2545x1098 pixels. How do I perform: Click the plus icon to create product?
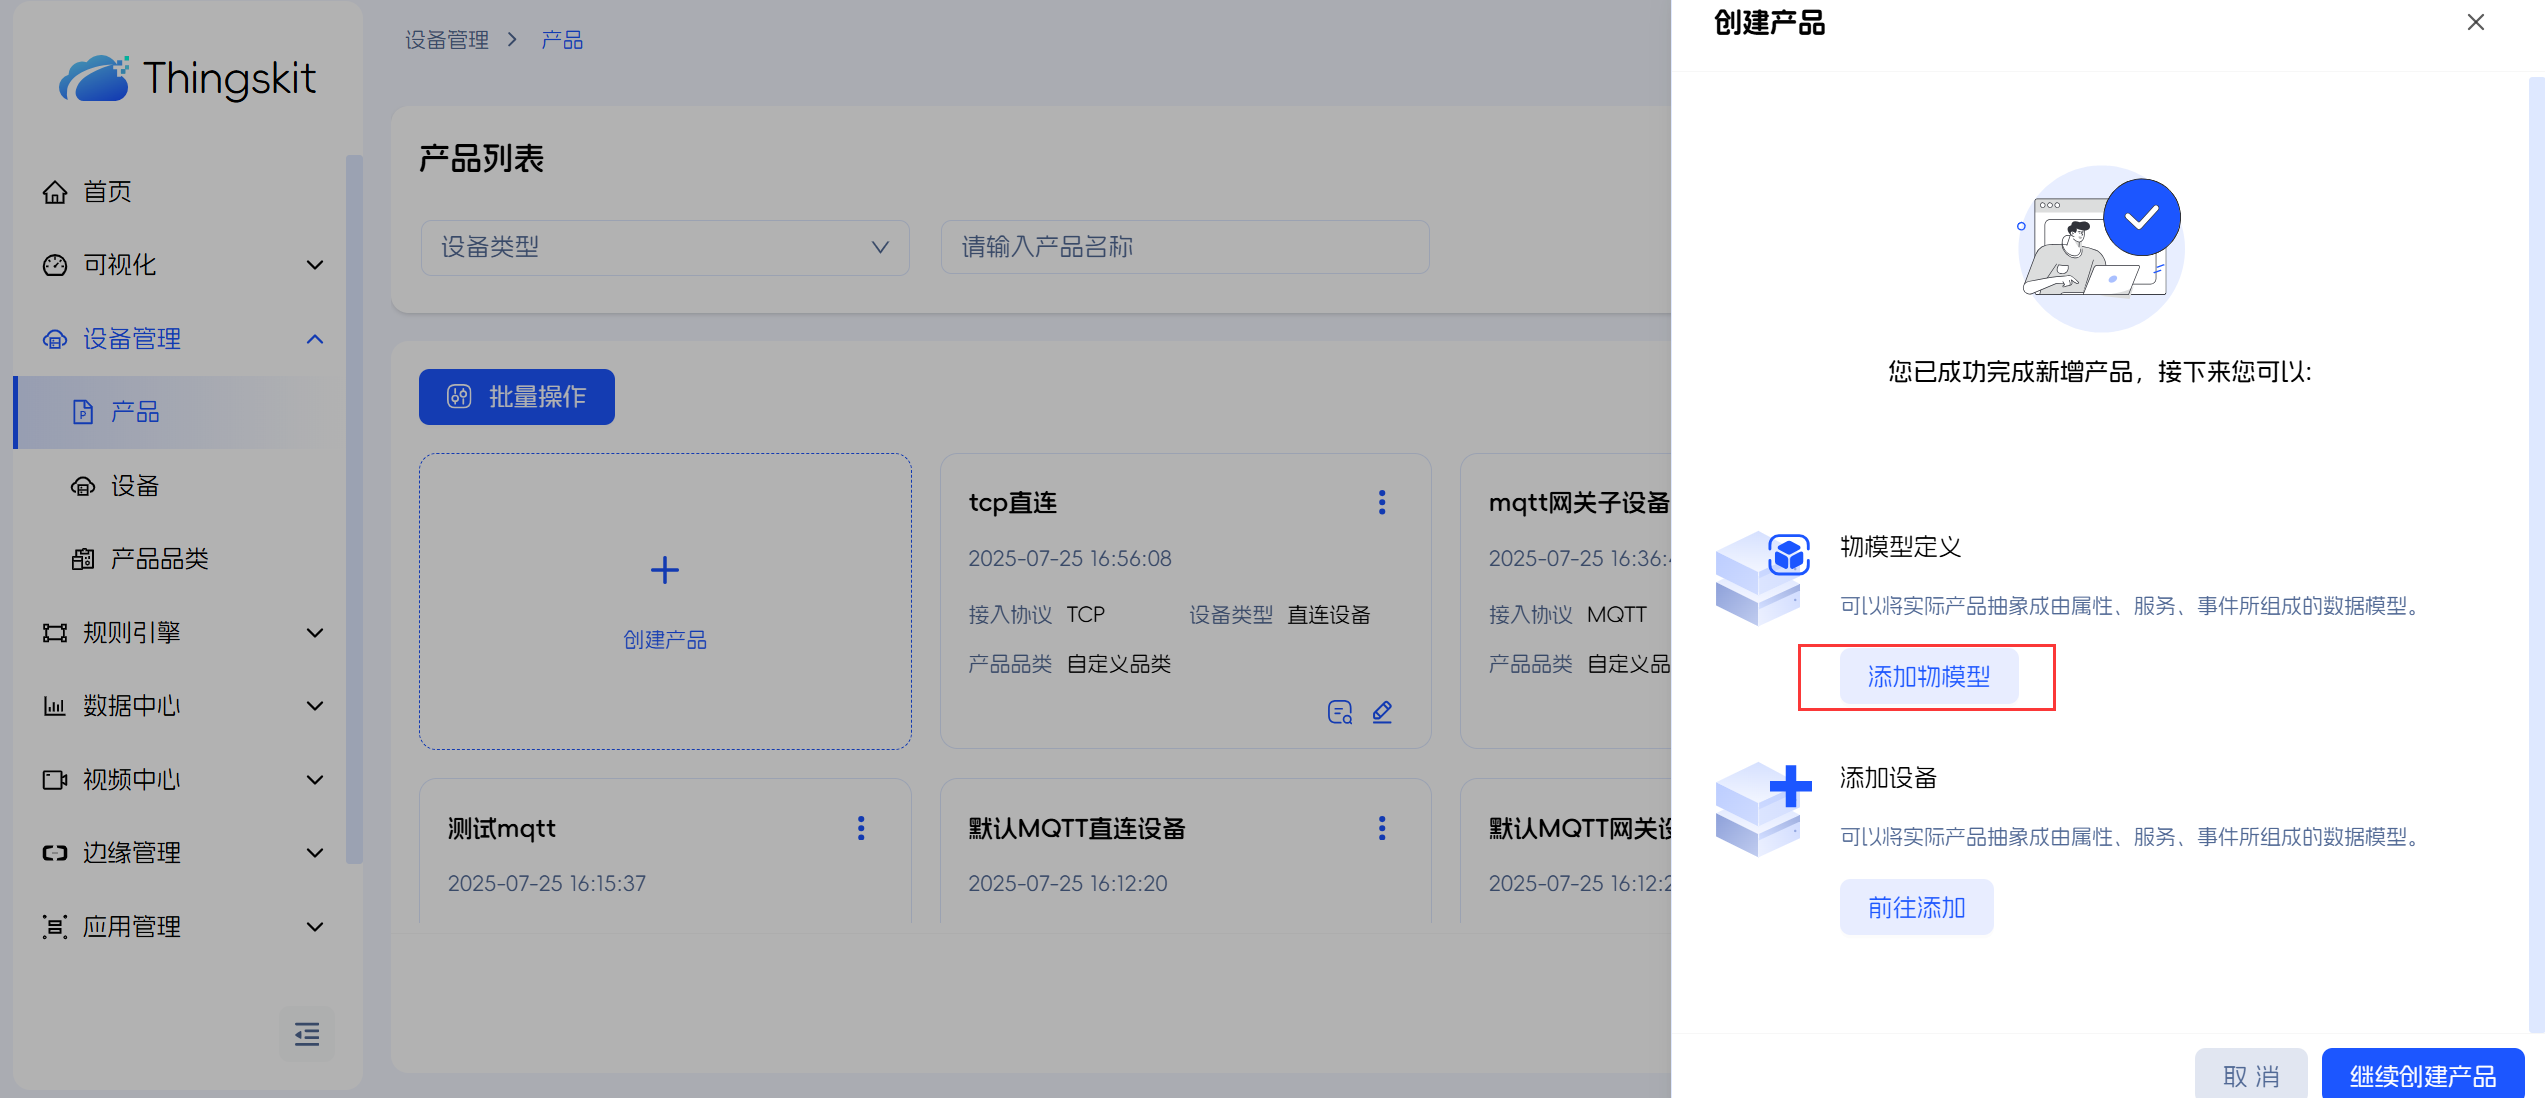(665, 570)
